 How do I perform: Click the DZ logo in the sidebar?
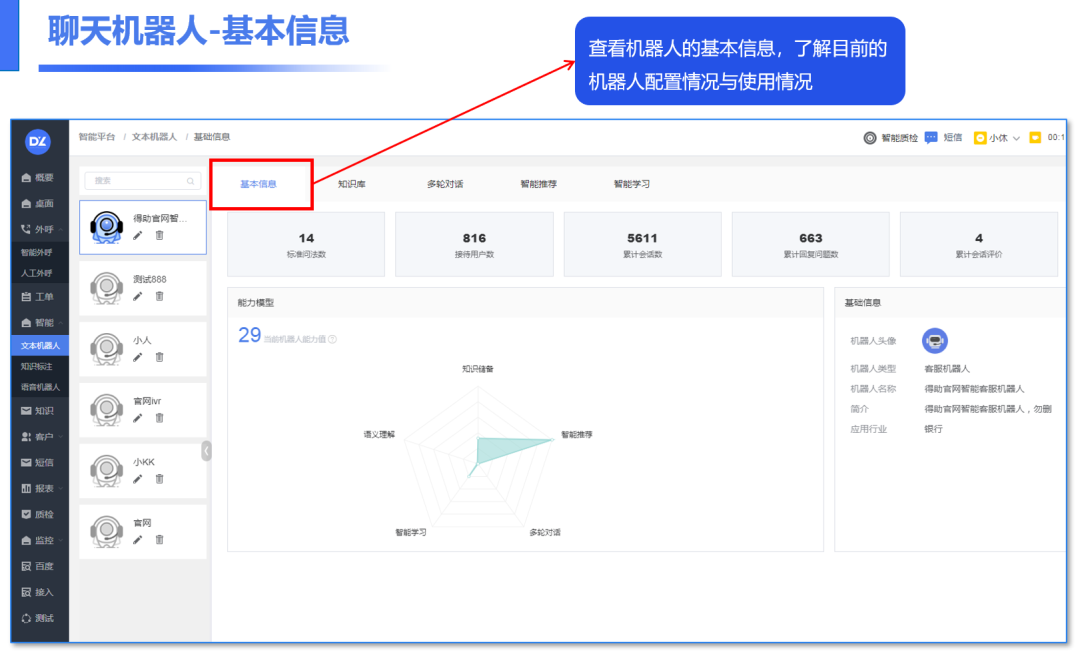[38, 142]
